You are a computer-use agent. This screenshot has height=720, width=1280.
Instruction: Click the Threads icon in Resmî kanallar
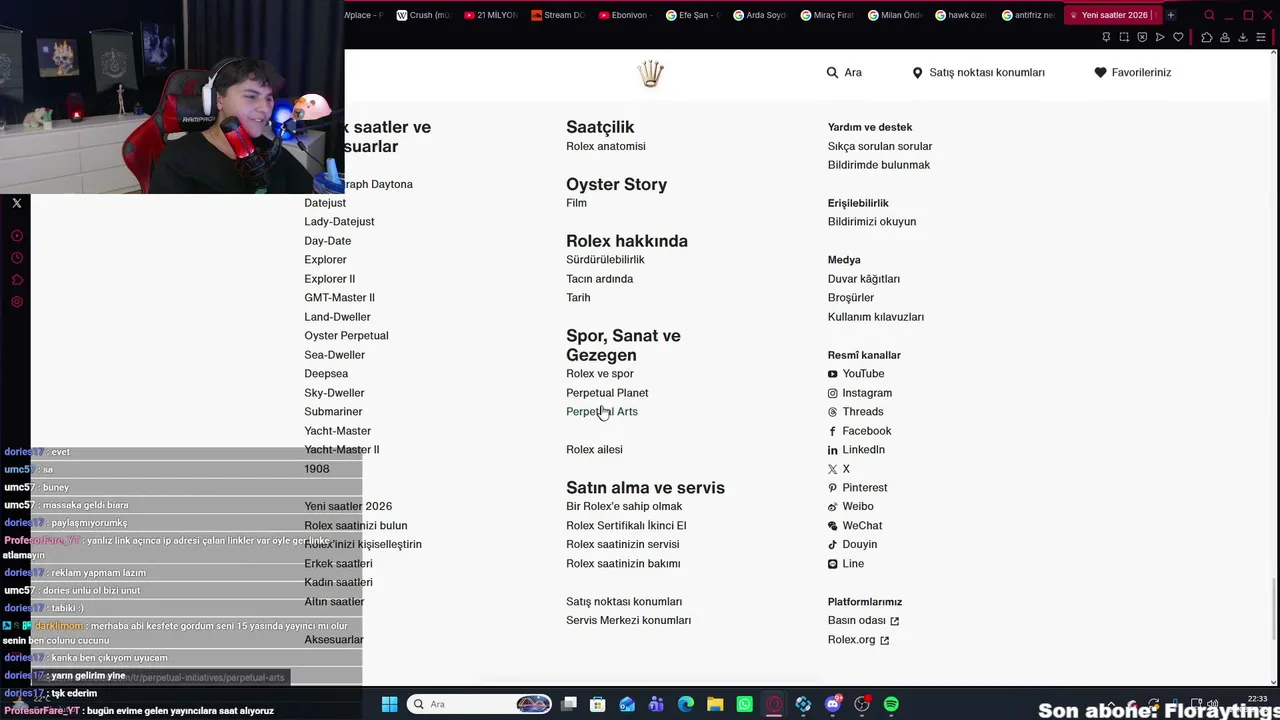tap(832, 412)
